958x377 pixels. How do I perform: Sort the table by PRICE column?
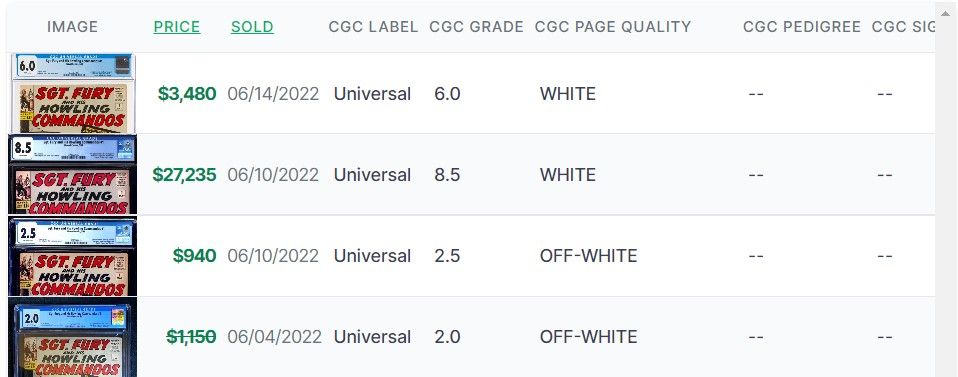177,27
